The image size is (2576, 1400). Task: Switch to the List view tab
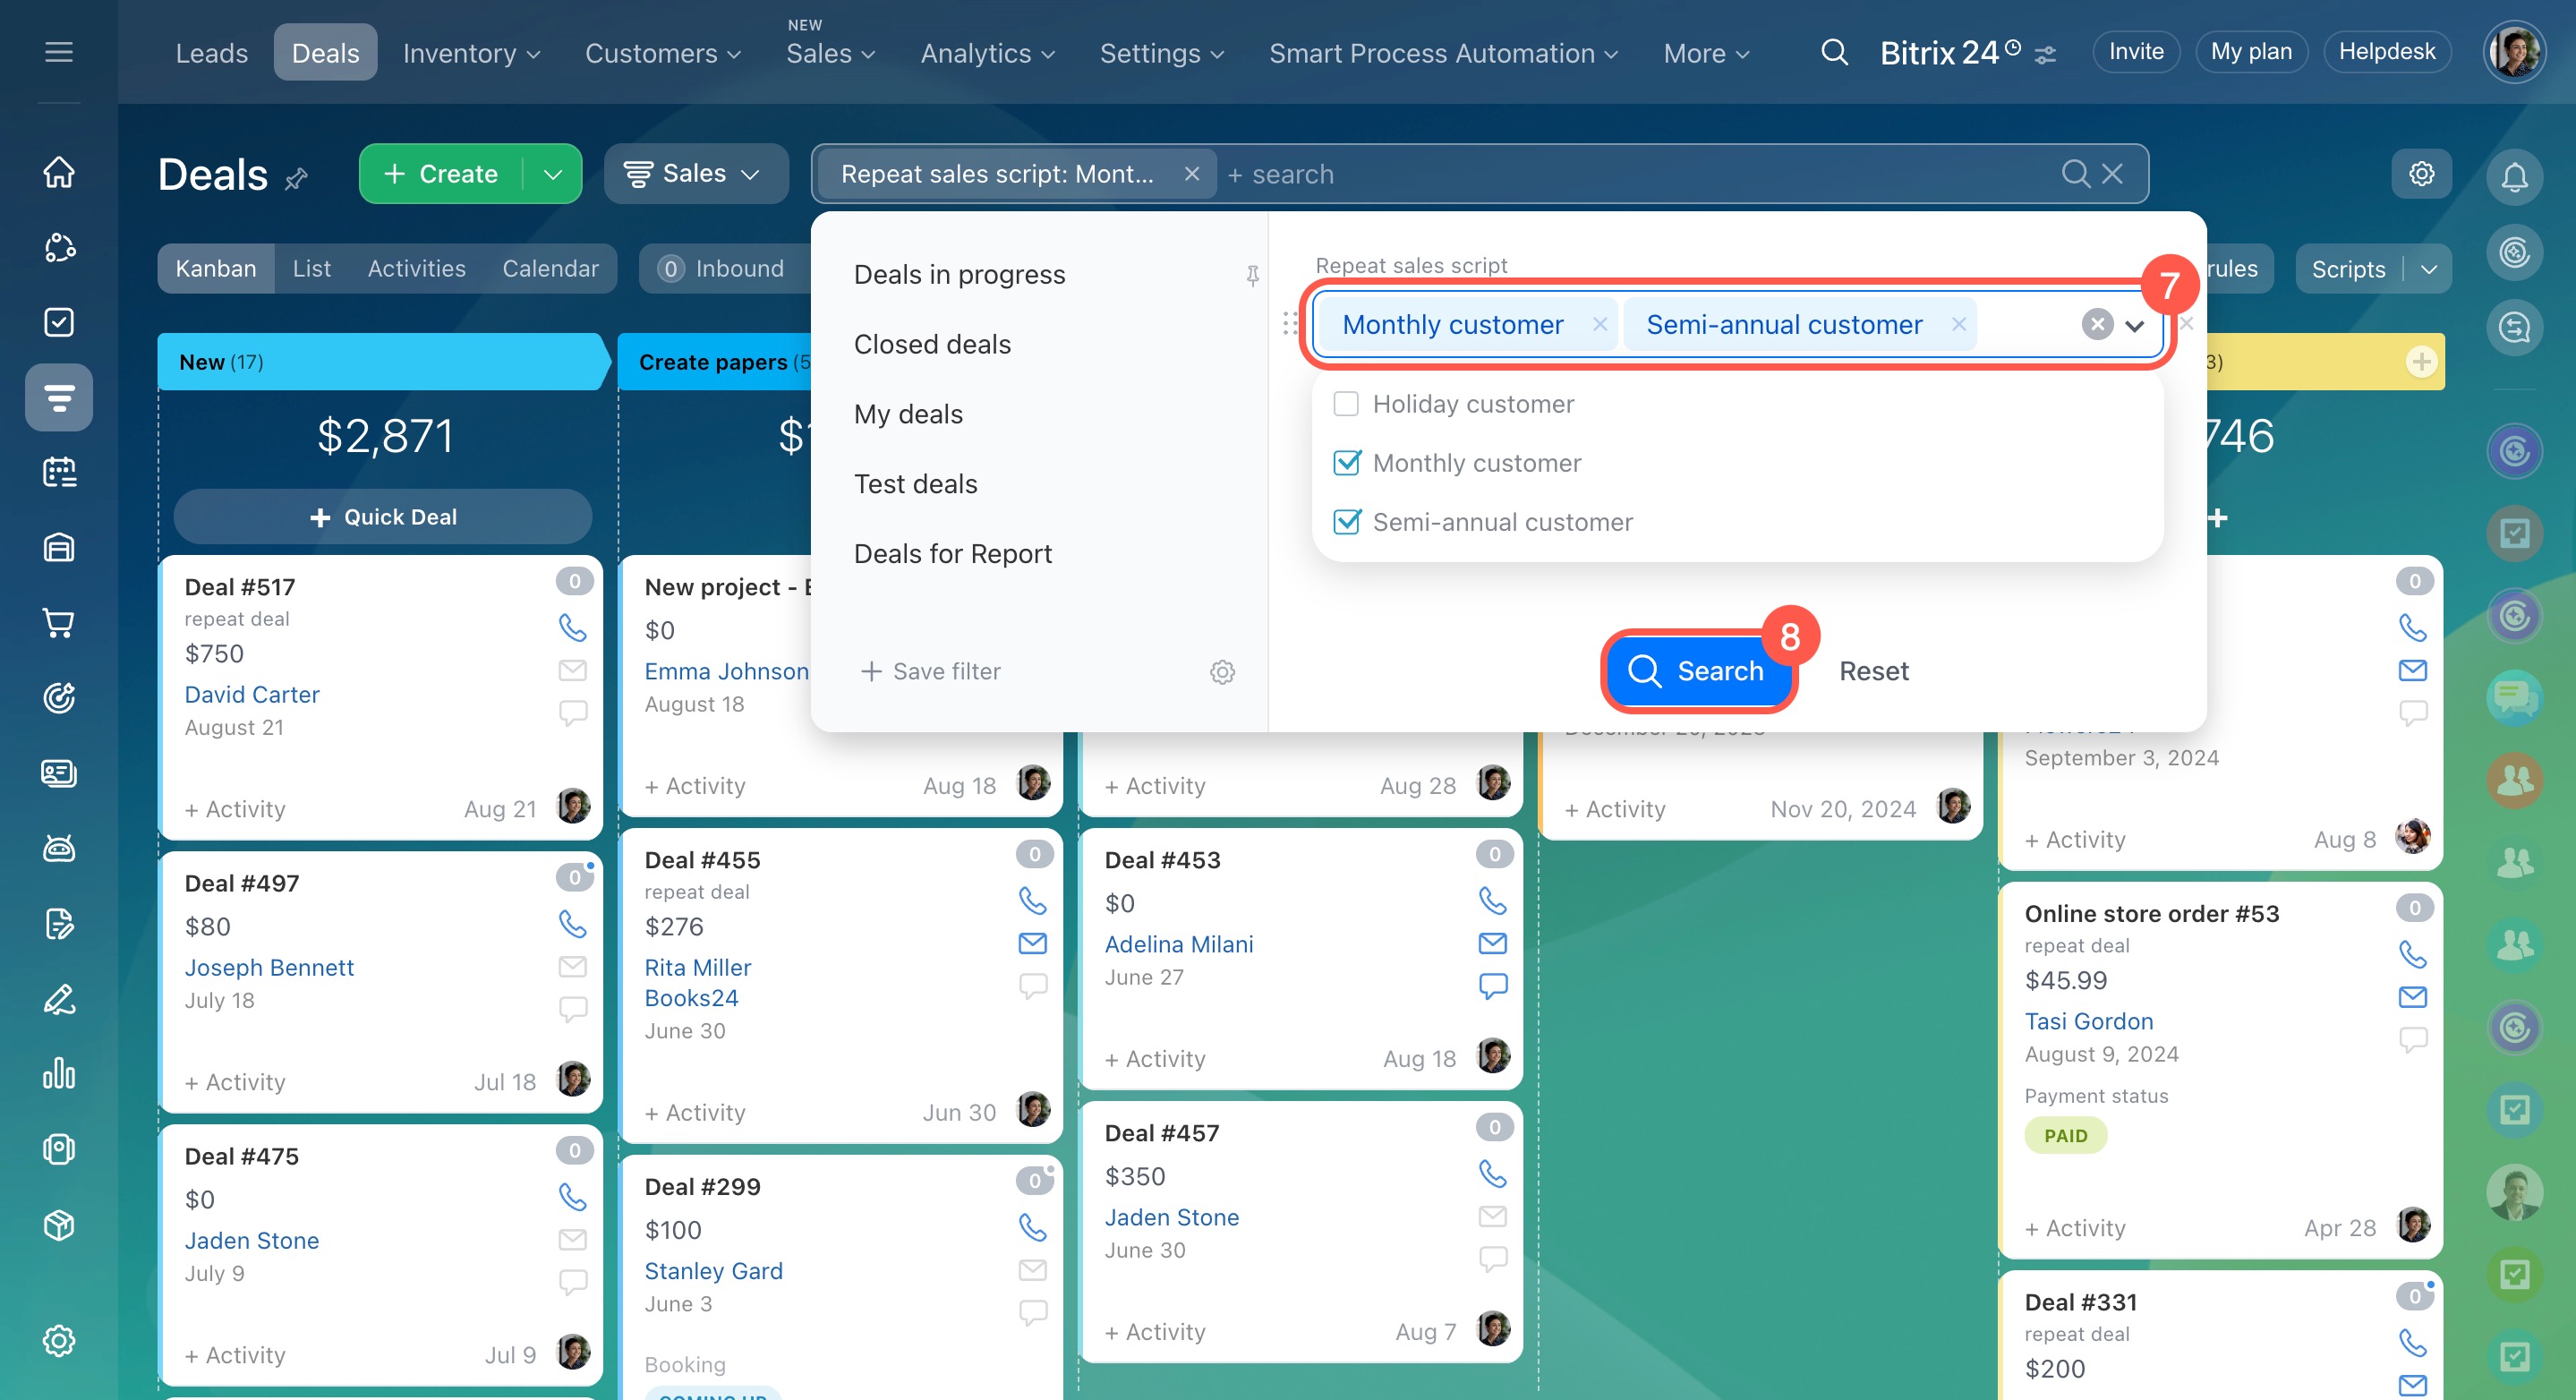(311, 269)
